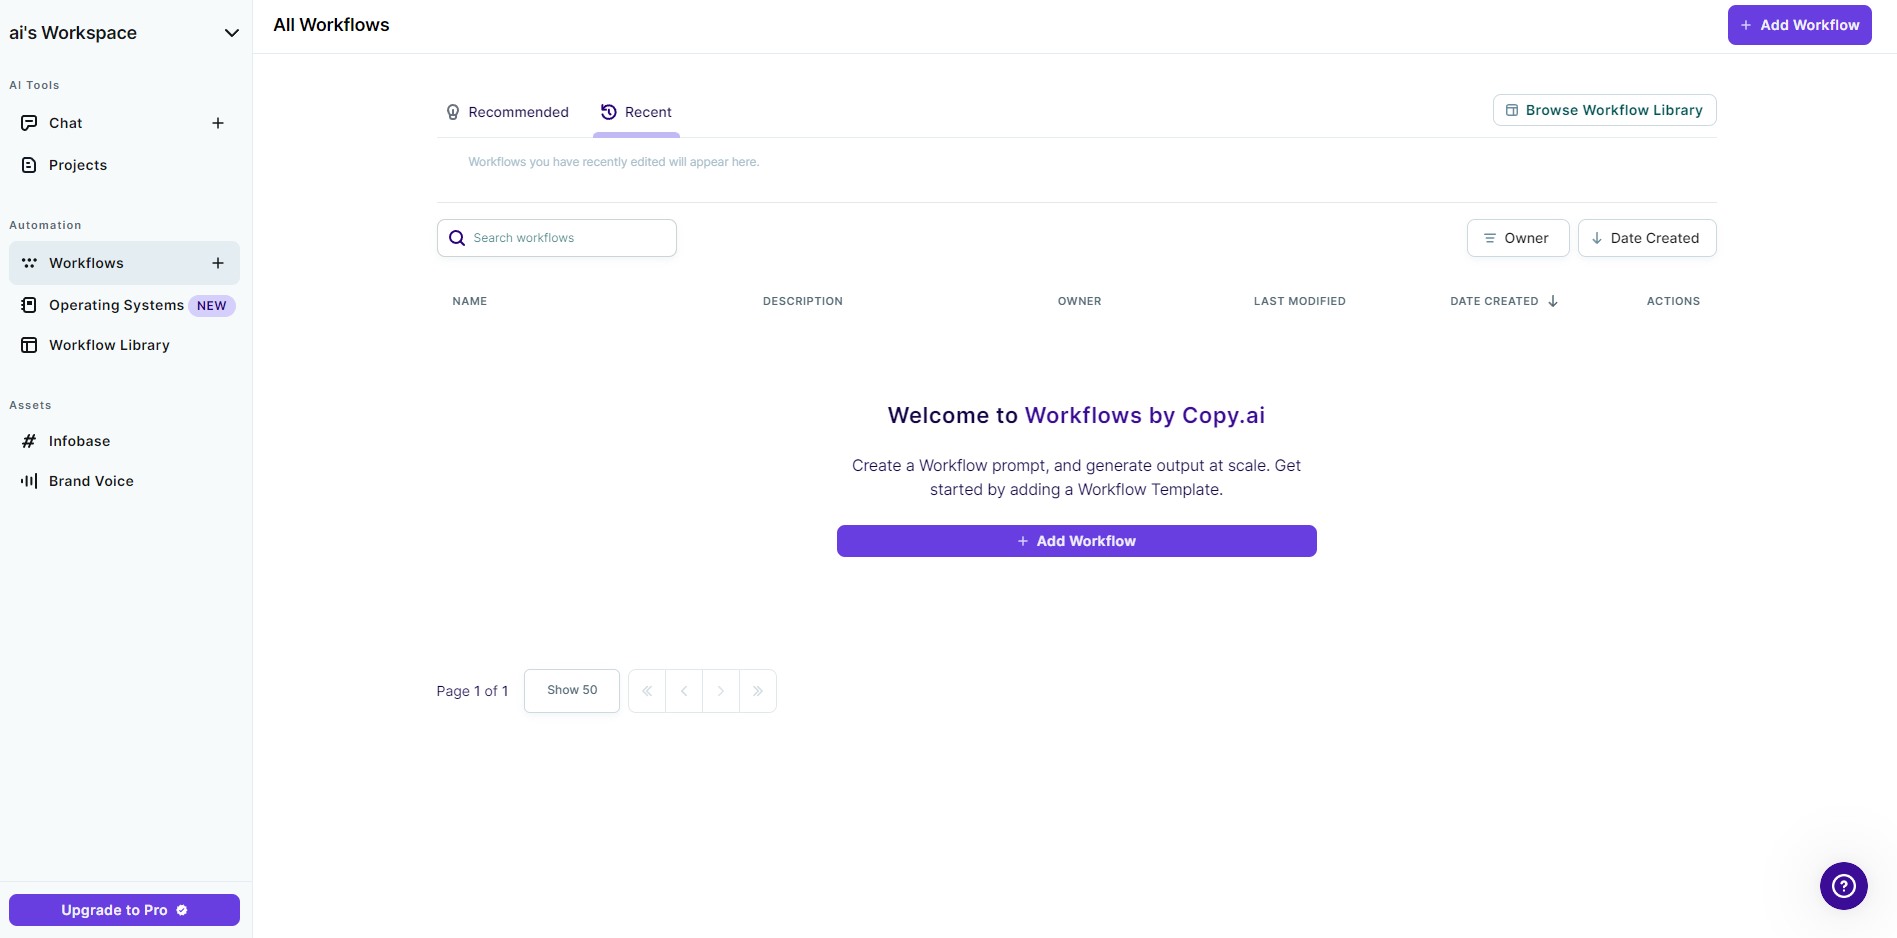Create a workflow via sidebar plus icon

pos(218,263)
